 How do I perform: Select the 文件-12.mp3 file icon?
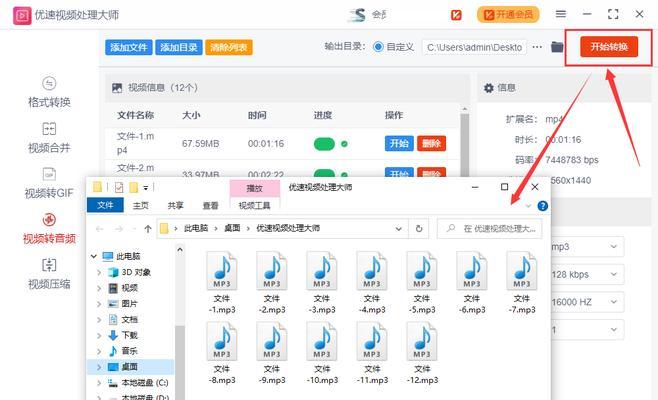(422, 342)
